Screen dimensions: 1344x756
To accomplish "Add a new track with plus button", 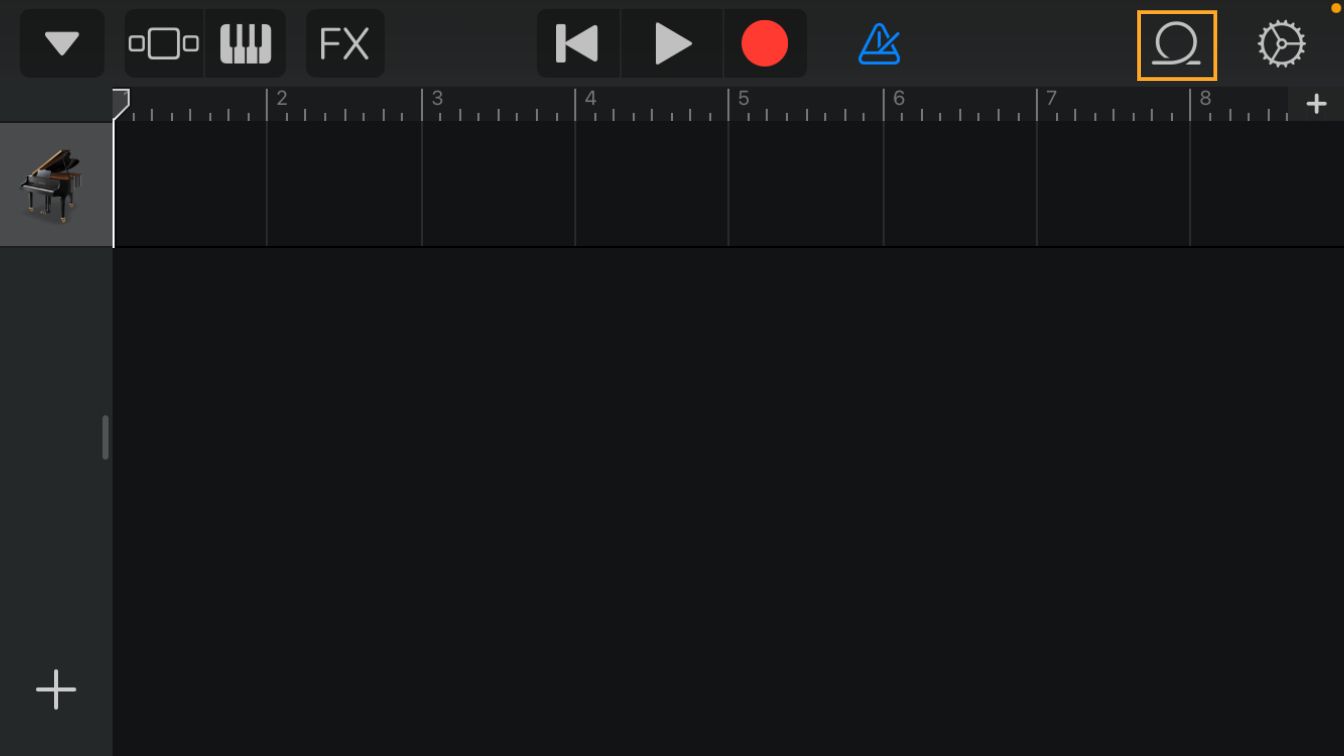I will 56,690.
